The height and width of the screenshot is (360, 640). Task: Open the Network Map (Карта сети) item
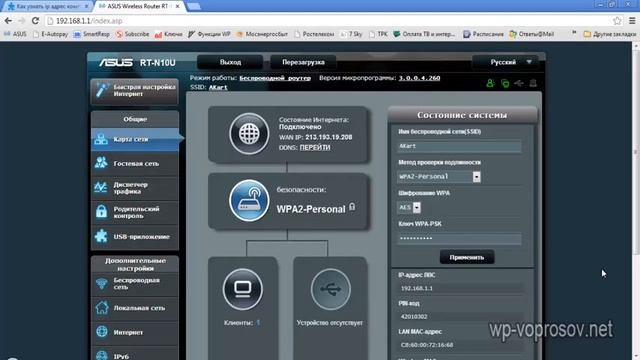(135, 139)
